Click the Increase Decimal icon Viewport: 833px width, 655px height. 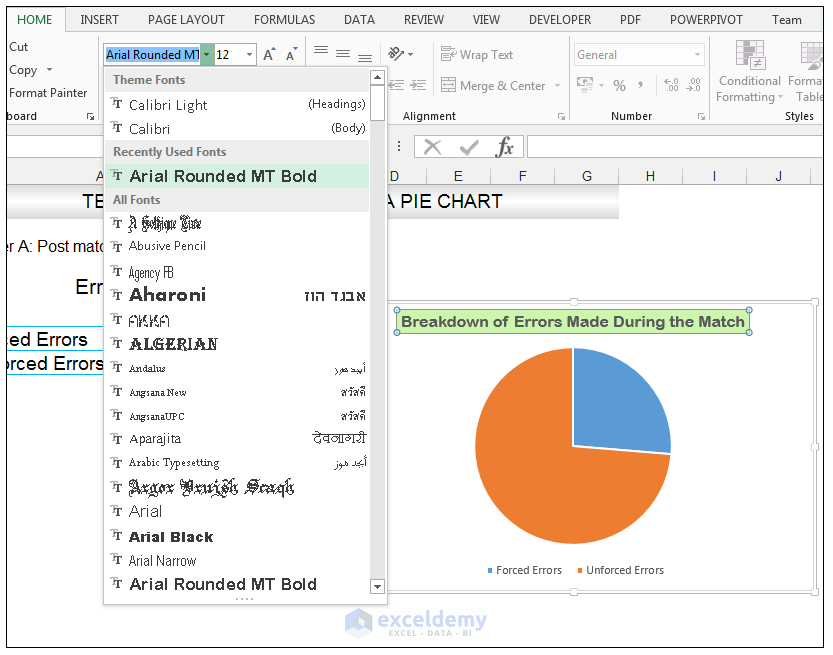tap(671, 85)
